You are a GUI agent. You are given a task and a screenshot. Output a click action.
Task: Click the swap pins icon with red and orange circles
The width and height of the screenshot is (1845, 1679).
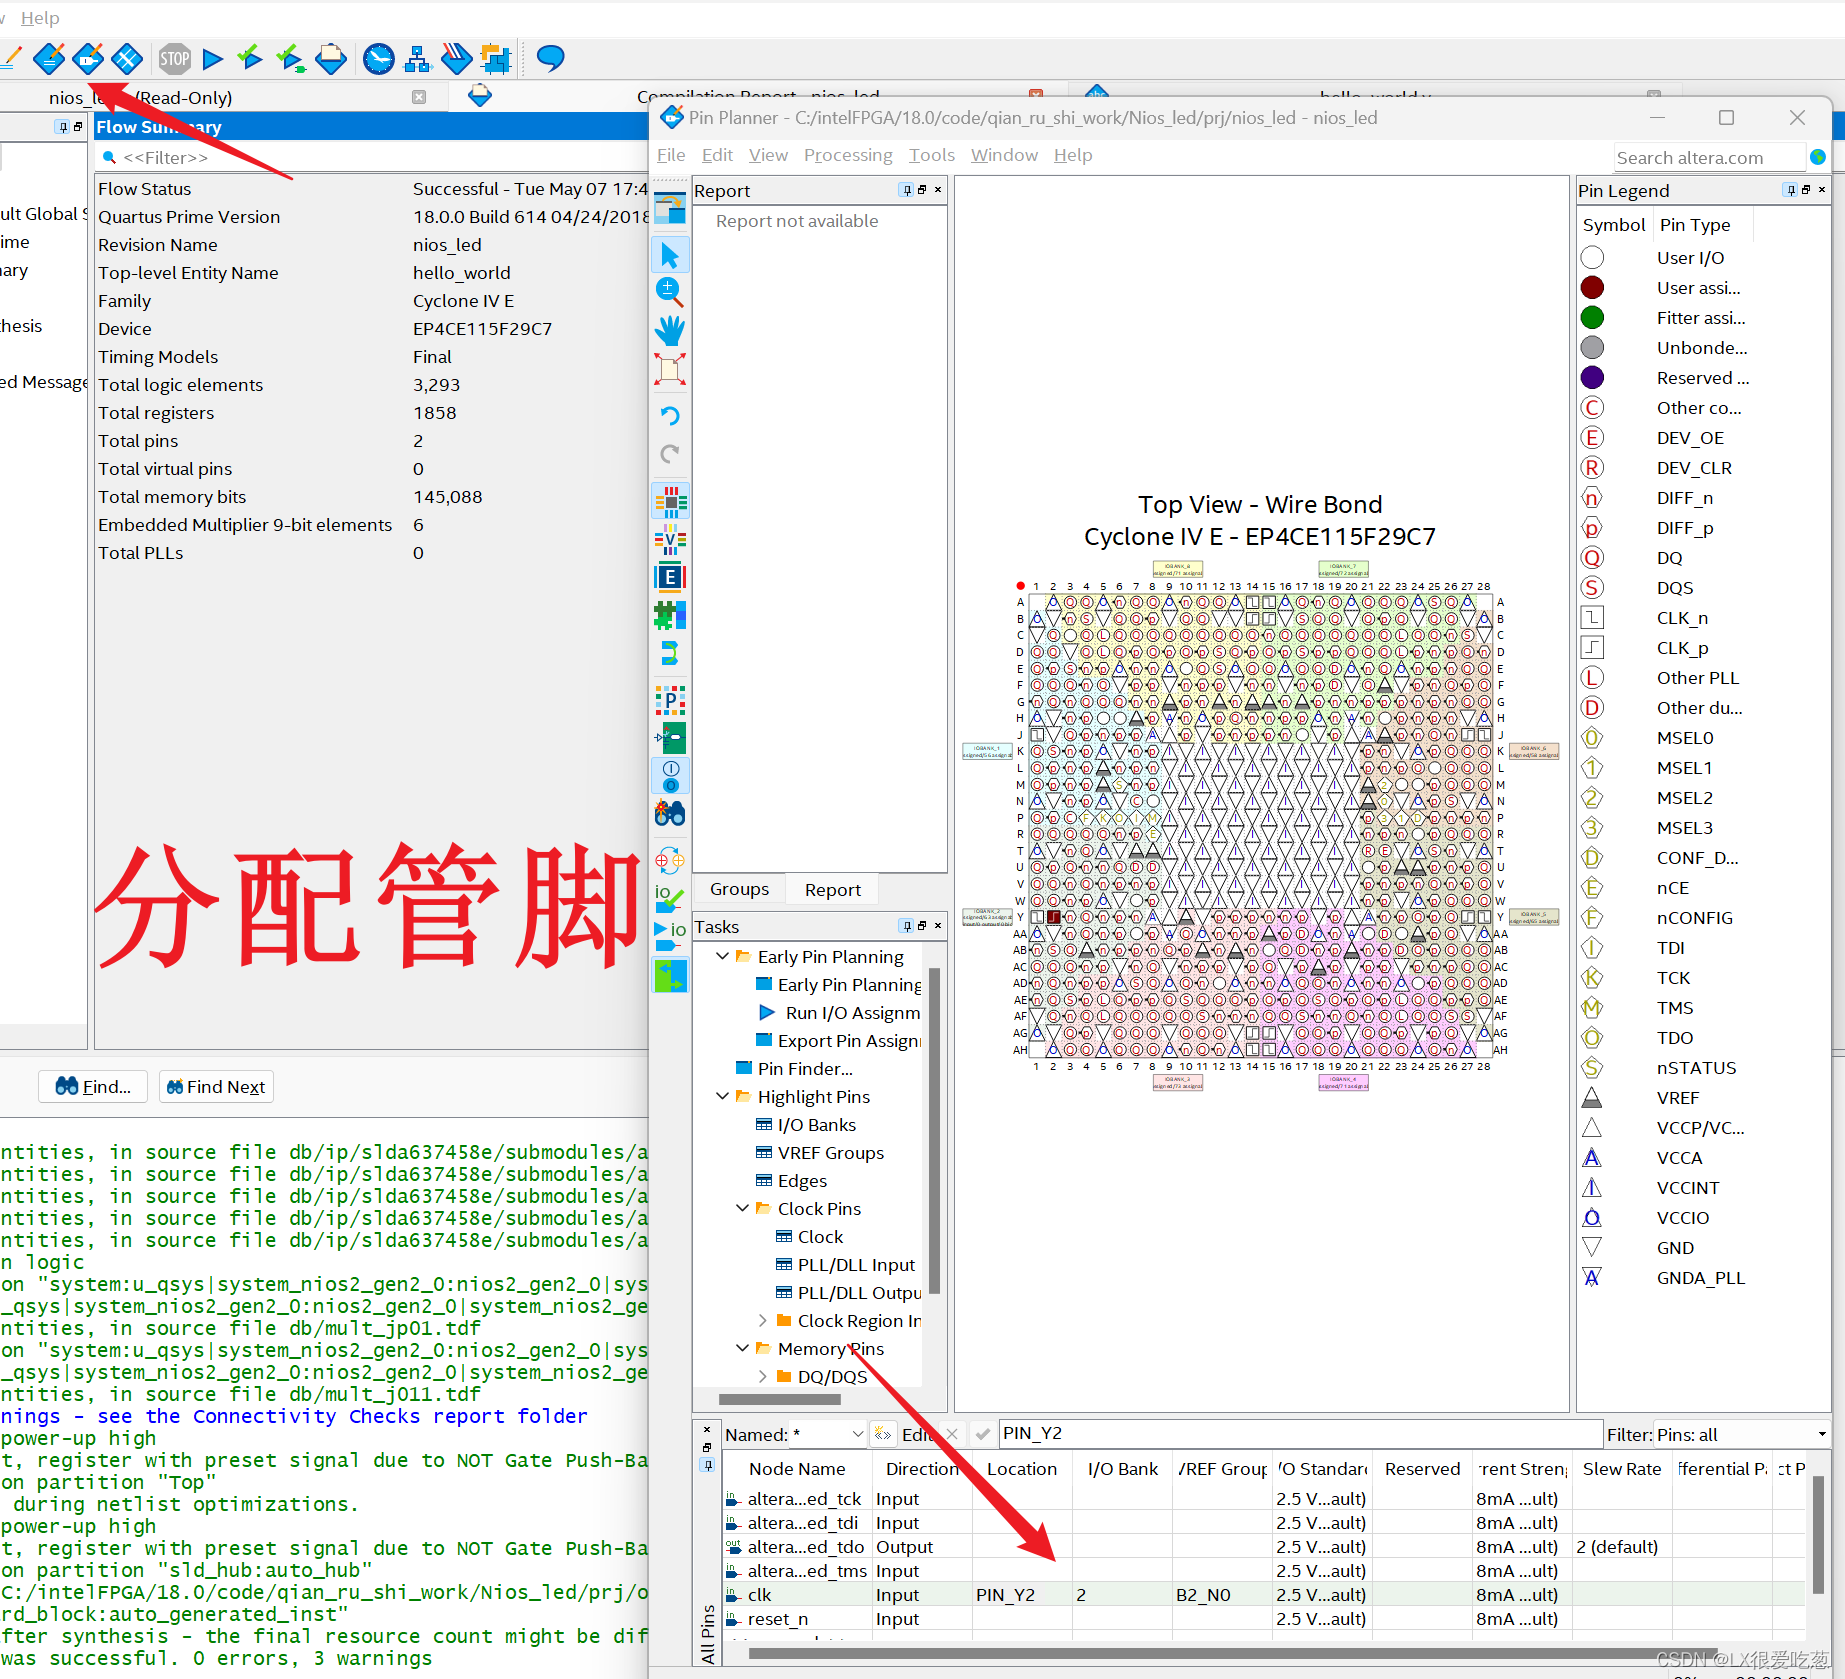click(x=670, y=860)
